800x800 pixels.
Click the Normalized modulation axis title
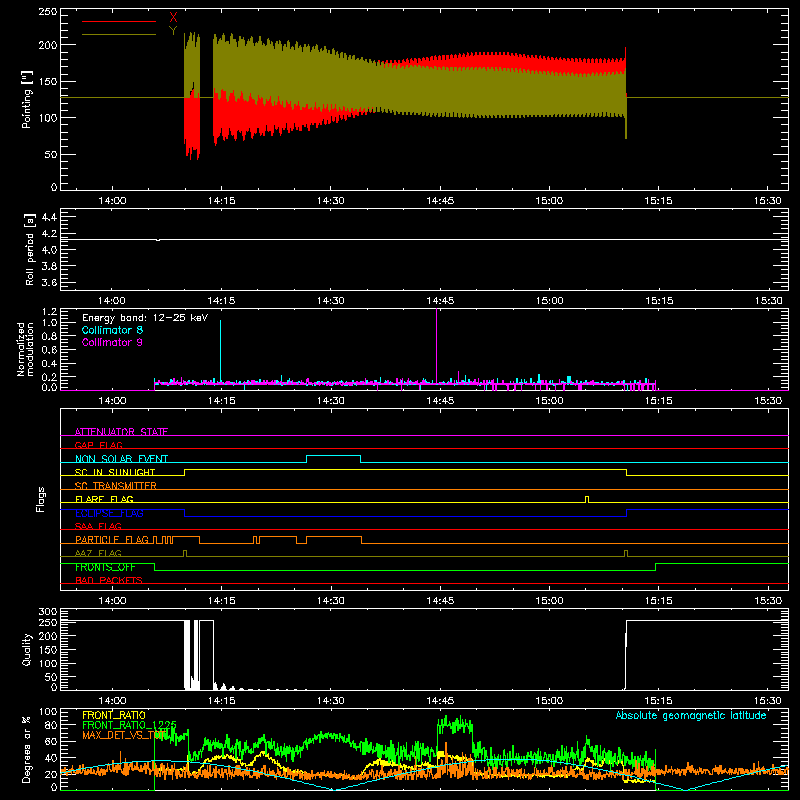pos(25,349)
